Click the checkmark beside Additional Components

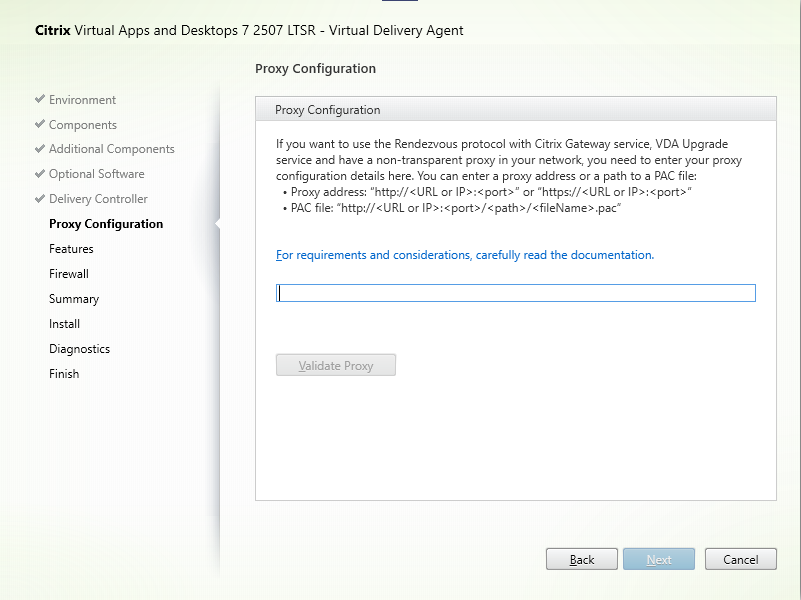[x=40, y=148]
